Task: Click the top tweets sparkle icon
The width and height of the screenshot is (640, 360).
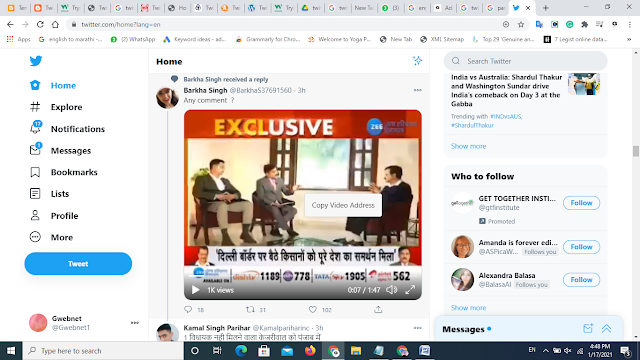Action: pos(417,61)
